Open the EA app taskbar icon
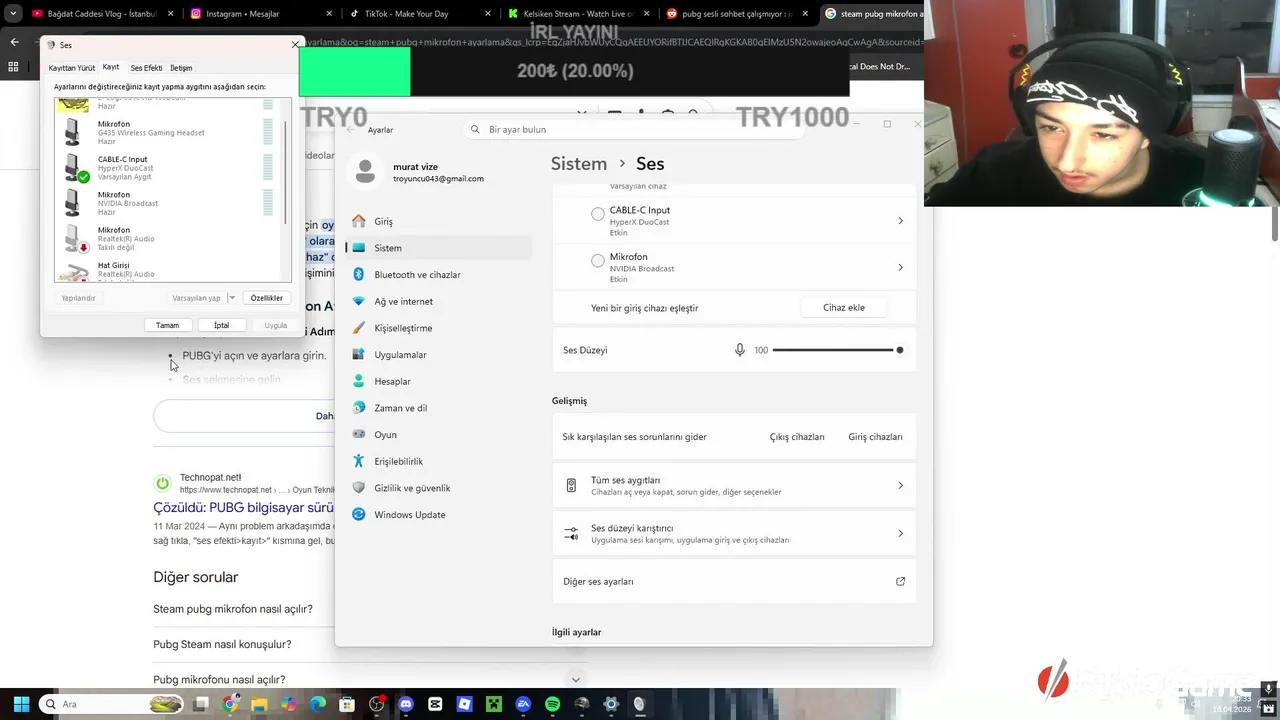Screen dimensions: 1280x720 coord(523,704)
